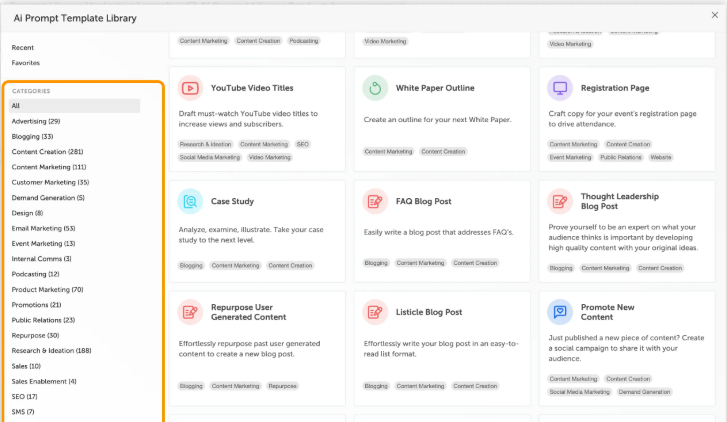Open Repurpose (30) category
Screen dimensions: 727x422
tap(36, 335)
